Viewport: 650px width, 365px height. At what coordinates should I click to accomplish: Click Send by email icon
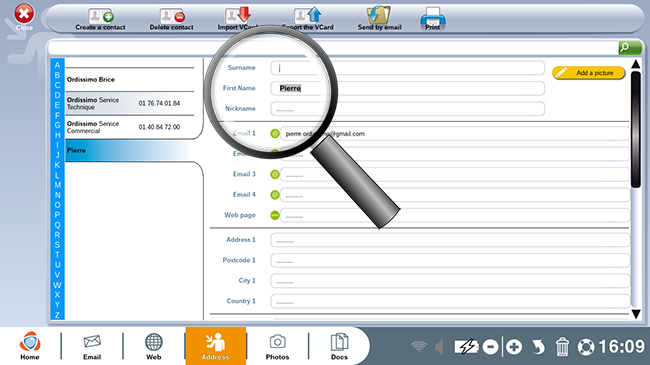click(x=379, y=15)
